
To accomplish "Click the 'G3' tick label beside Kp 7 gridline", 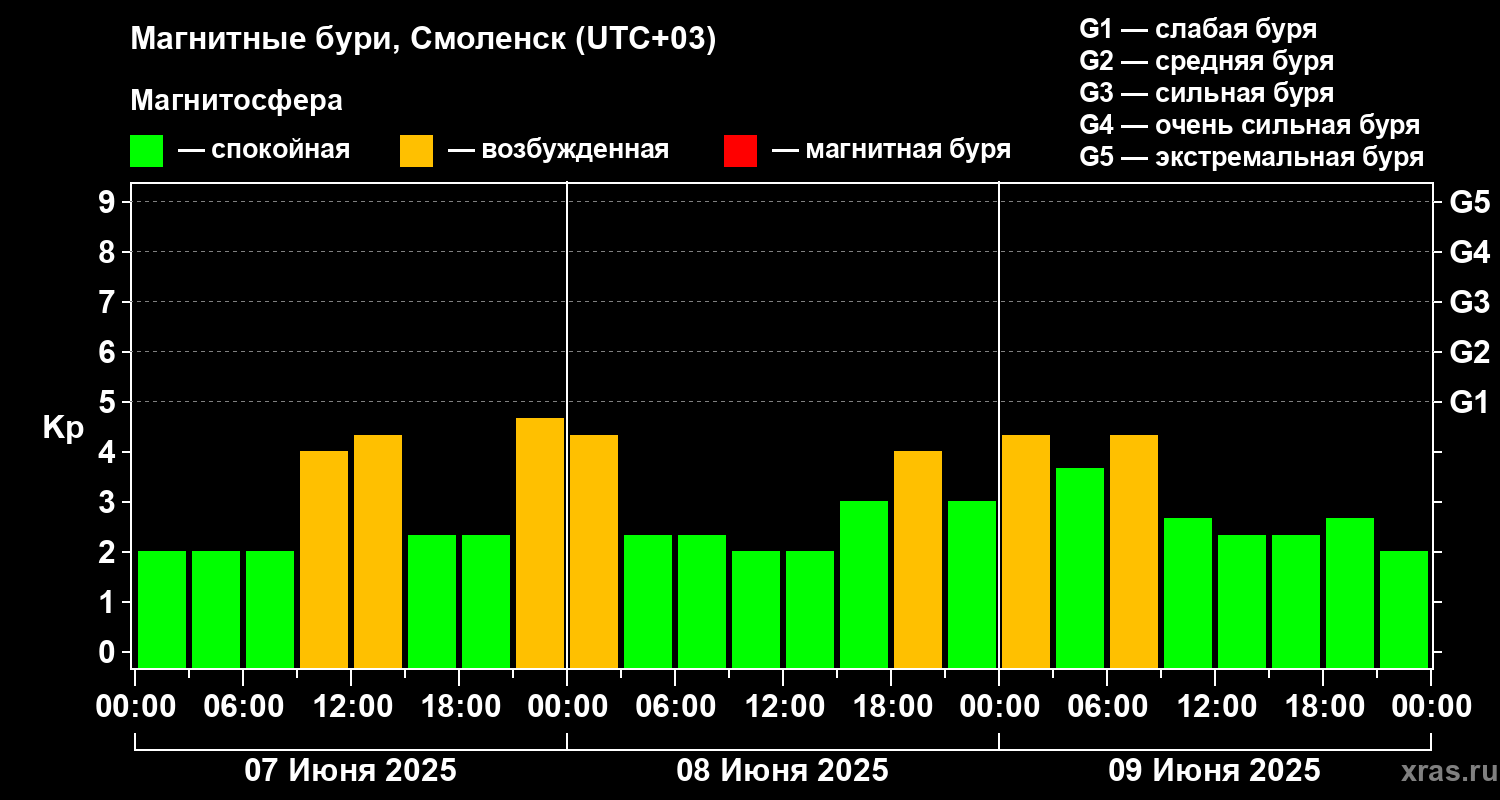I will pyautogui.click(x=1469, y=302).
